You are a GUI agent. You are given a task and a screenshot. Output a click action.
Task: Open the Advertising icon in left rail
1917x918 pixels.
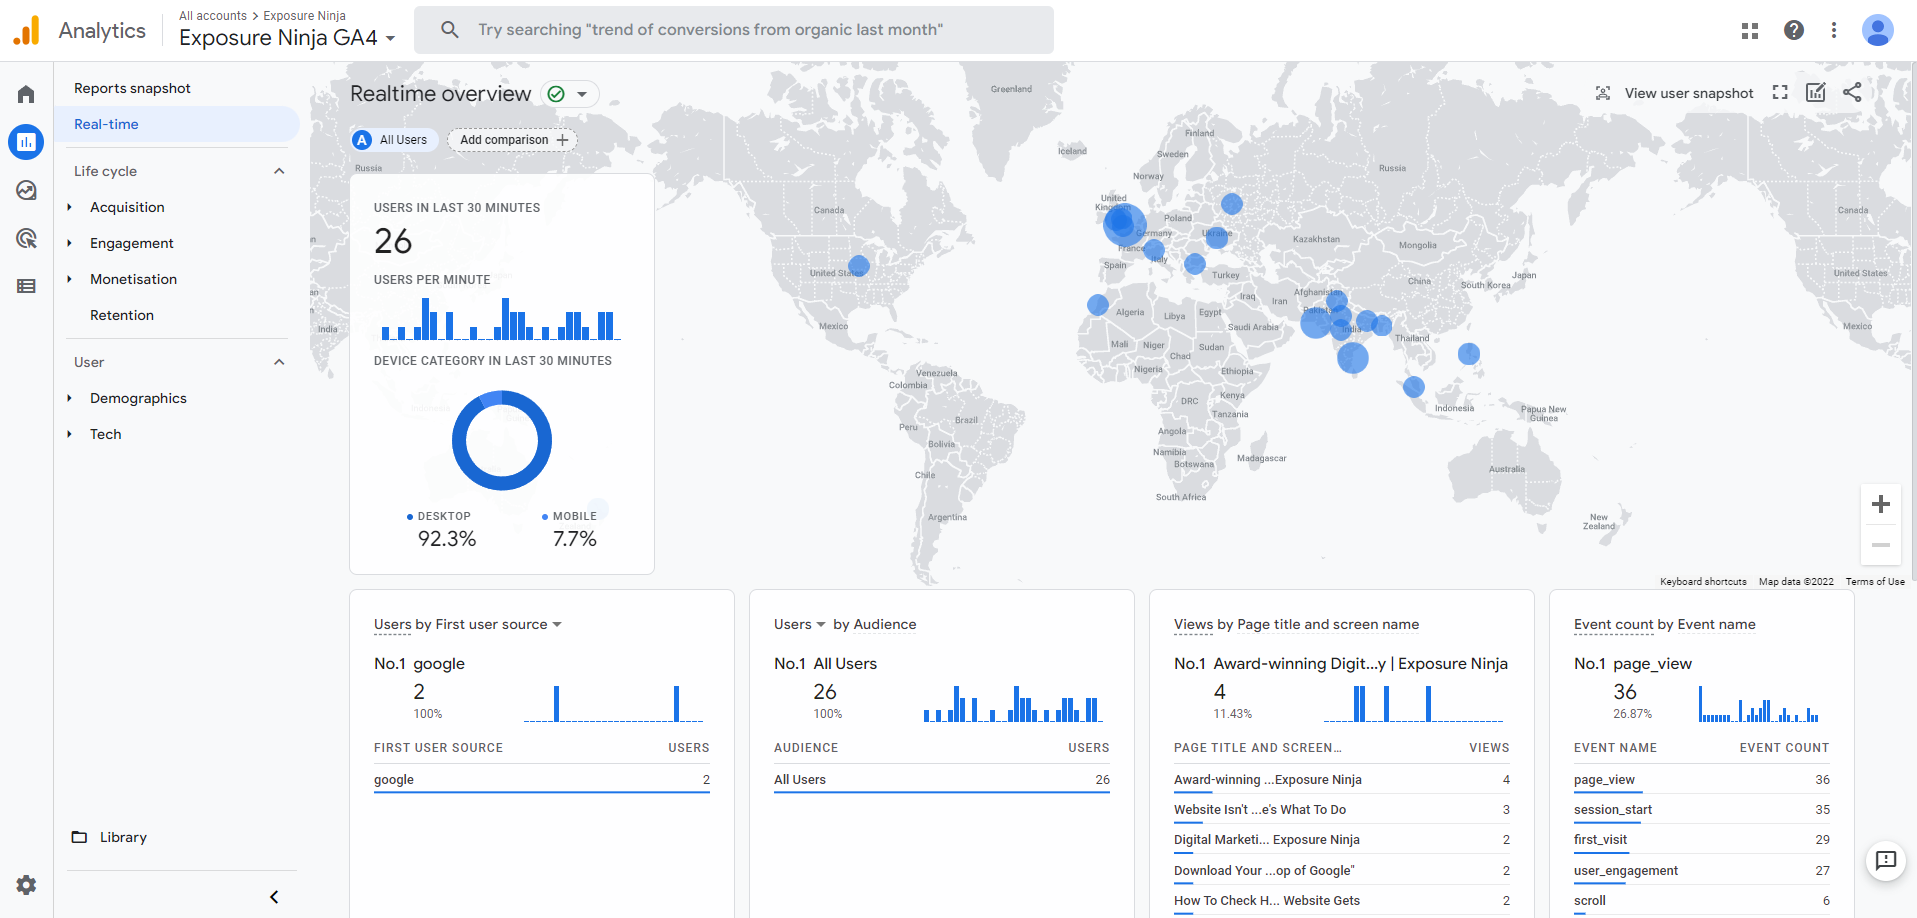pos(26,238)
